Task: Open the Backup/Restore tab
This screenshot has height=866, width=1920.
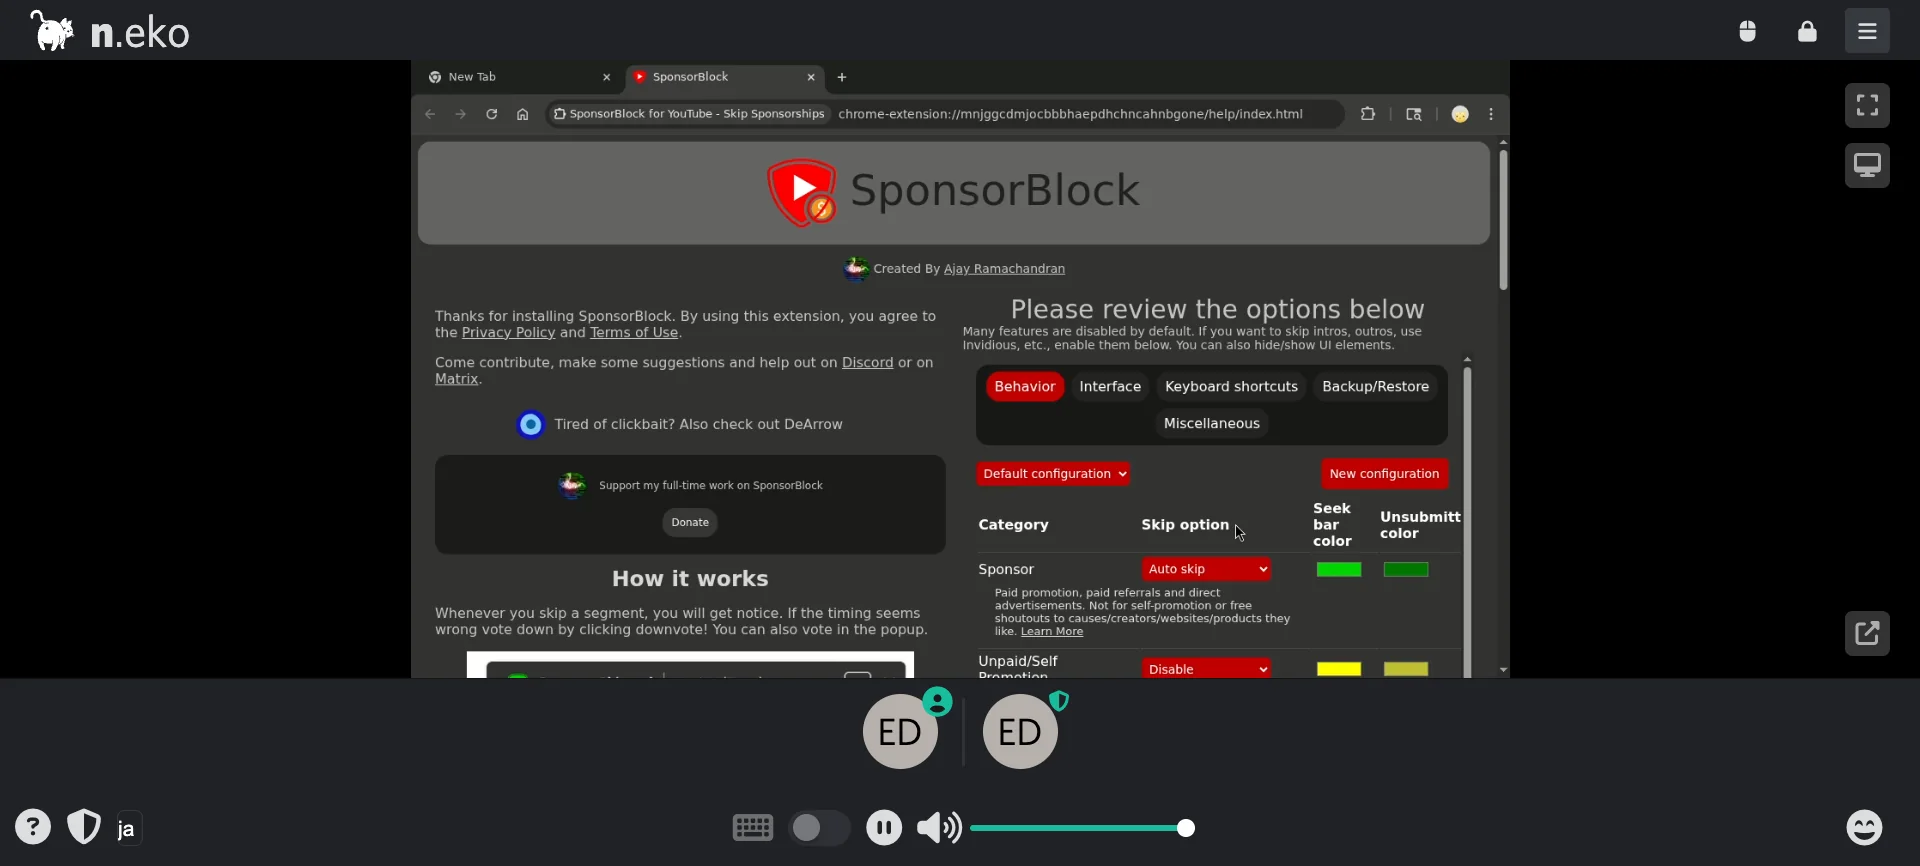Action: (1375, 386)
